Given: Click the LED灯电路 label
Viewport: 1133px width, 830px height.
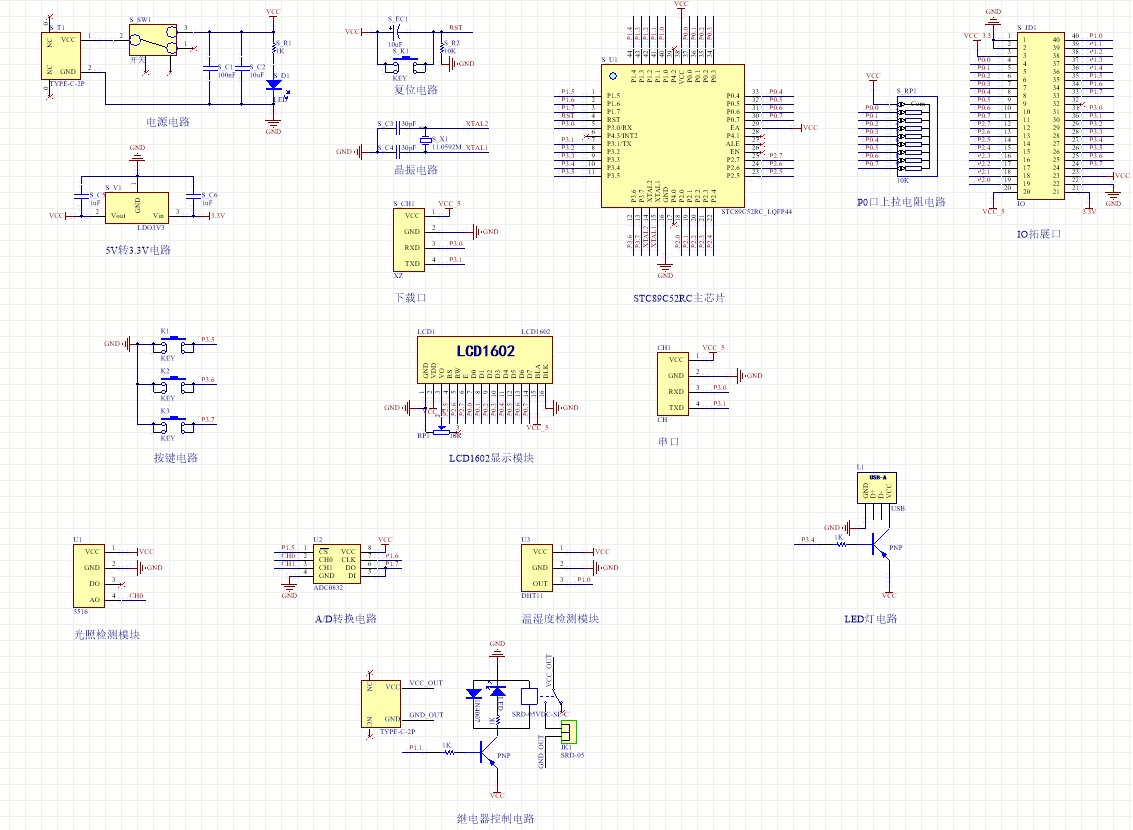Looking at the screenshot, I should coord(871,619).
